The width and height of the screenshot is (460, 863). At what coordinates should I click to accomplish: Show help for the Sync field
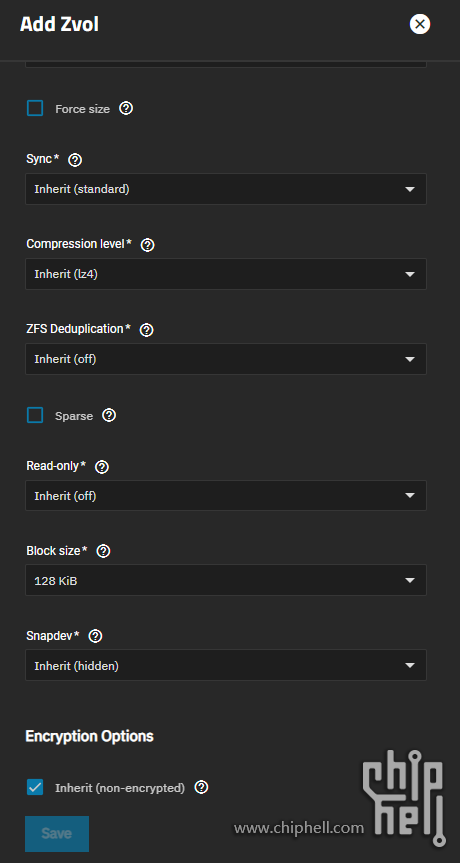75,160
